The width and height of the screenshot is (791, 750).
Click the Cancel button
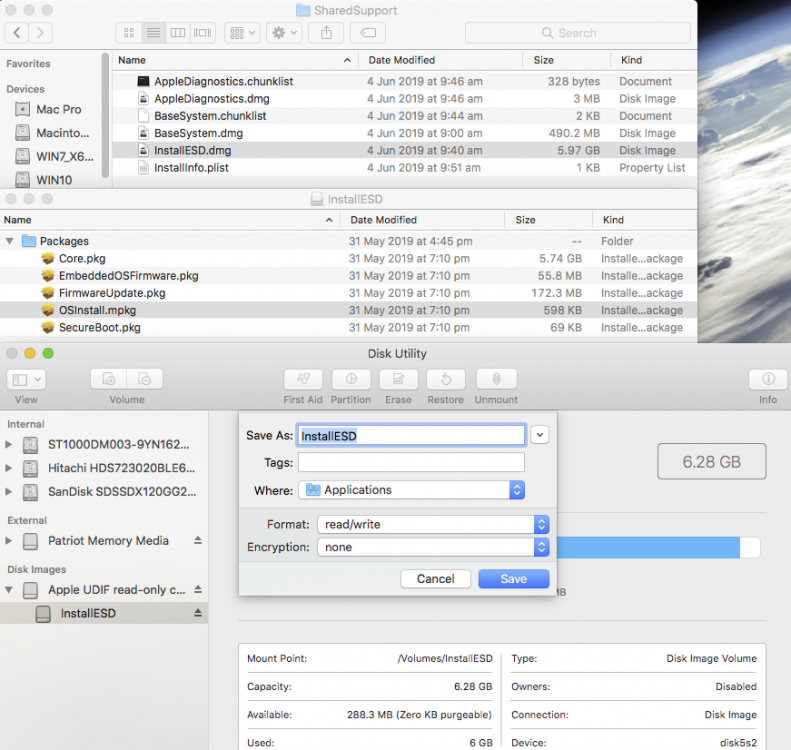435,579
